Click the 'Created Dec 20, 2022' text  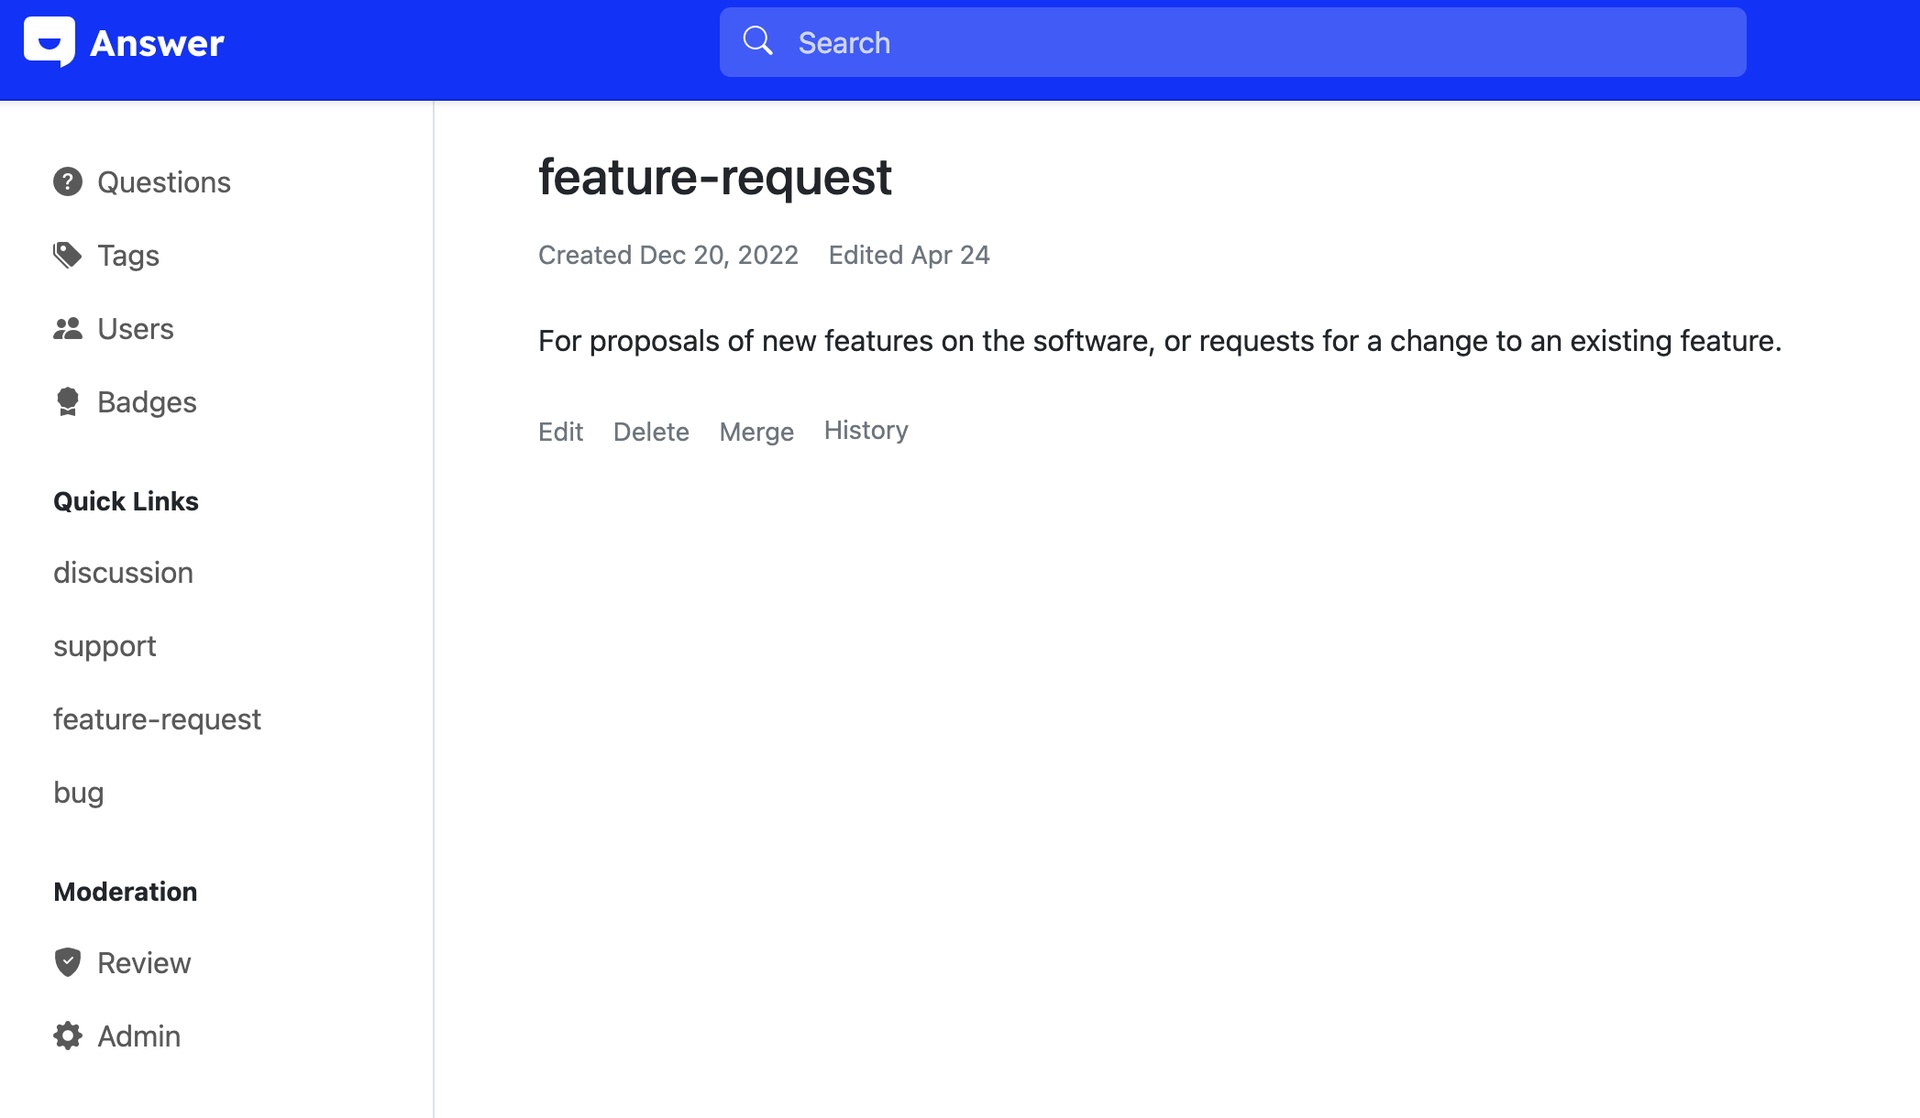[x=668, y=255]
